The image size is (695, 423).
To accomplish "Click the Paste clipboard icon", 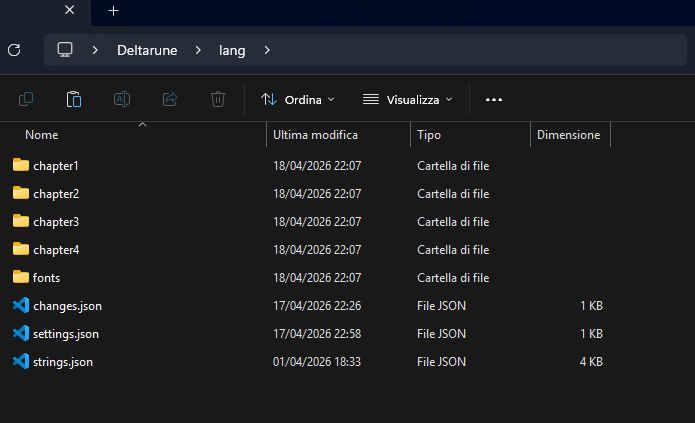I will click(74, 99).
